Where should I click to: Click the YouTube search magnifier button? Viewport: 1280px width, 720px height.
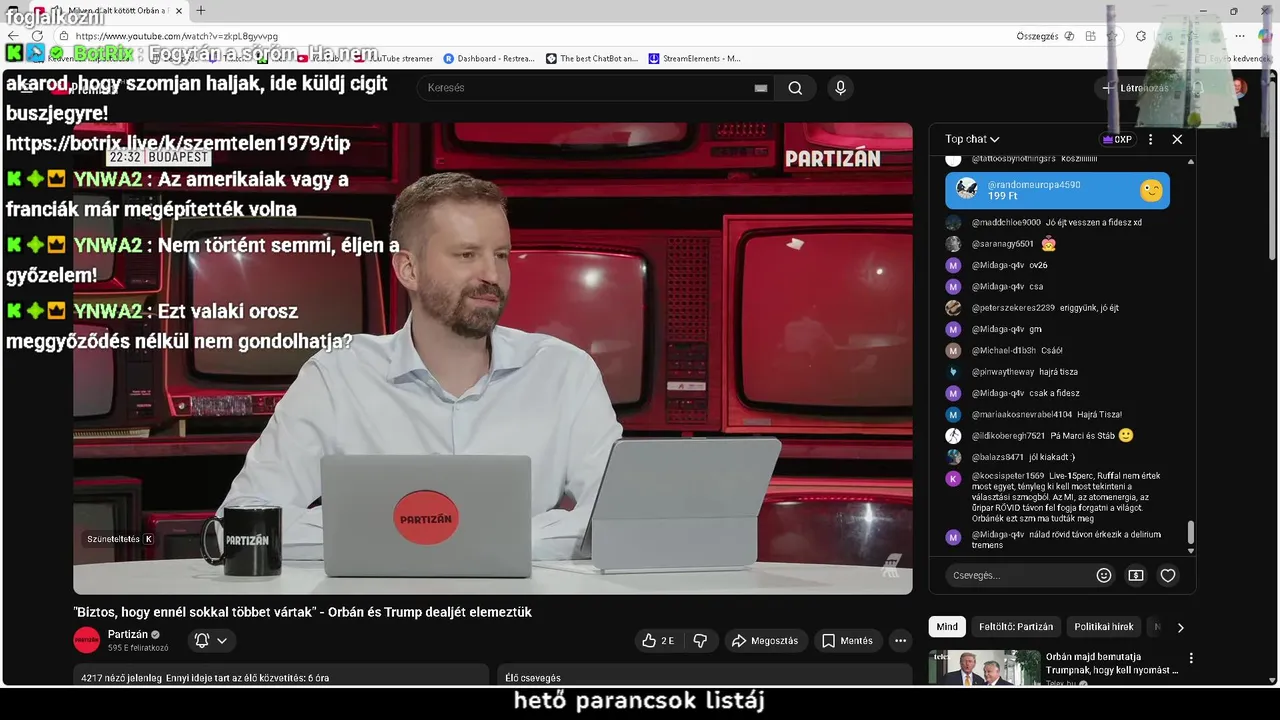pyautogui.click(x=795, y=88)
